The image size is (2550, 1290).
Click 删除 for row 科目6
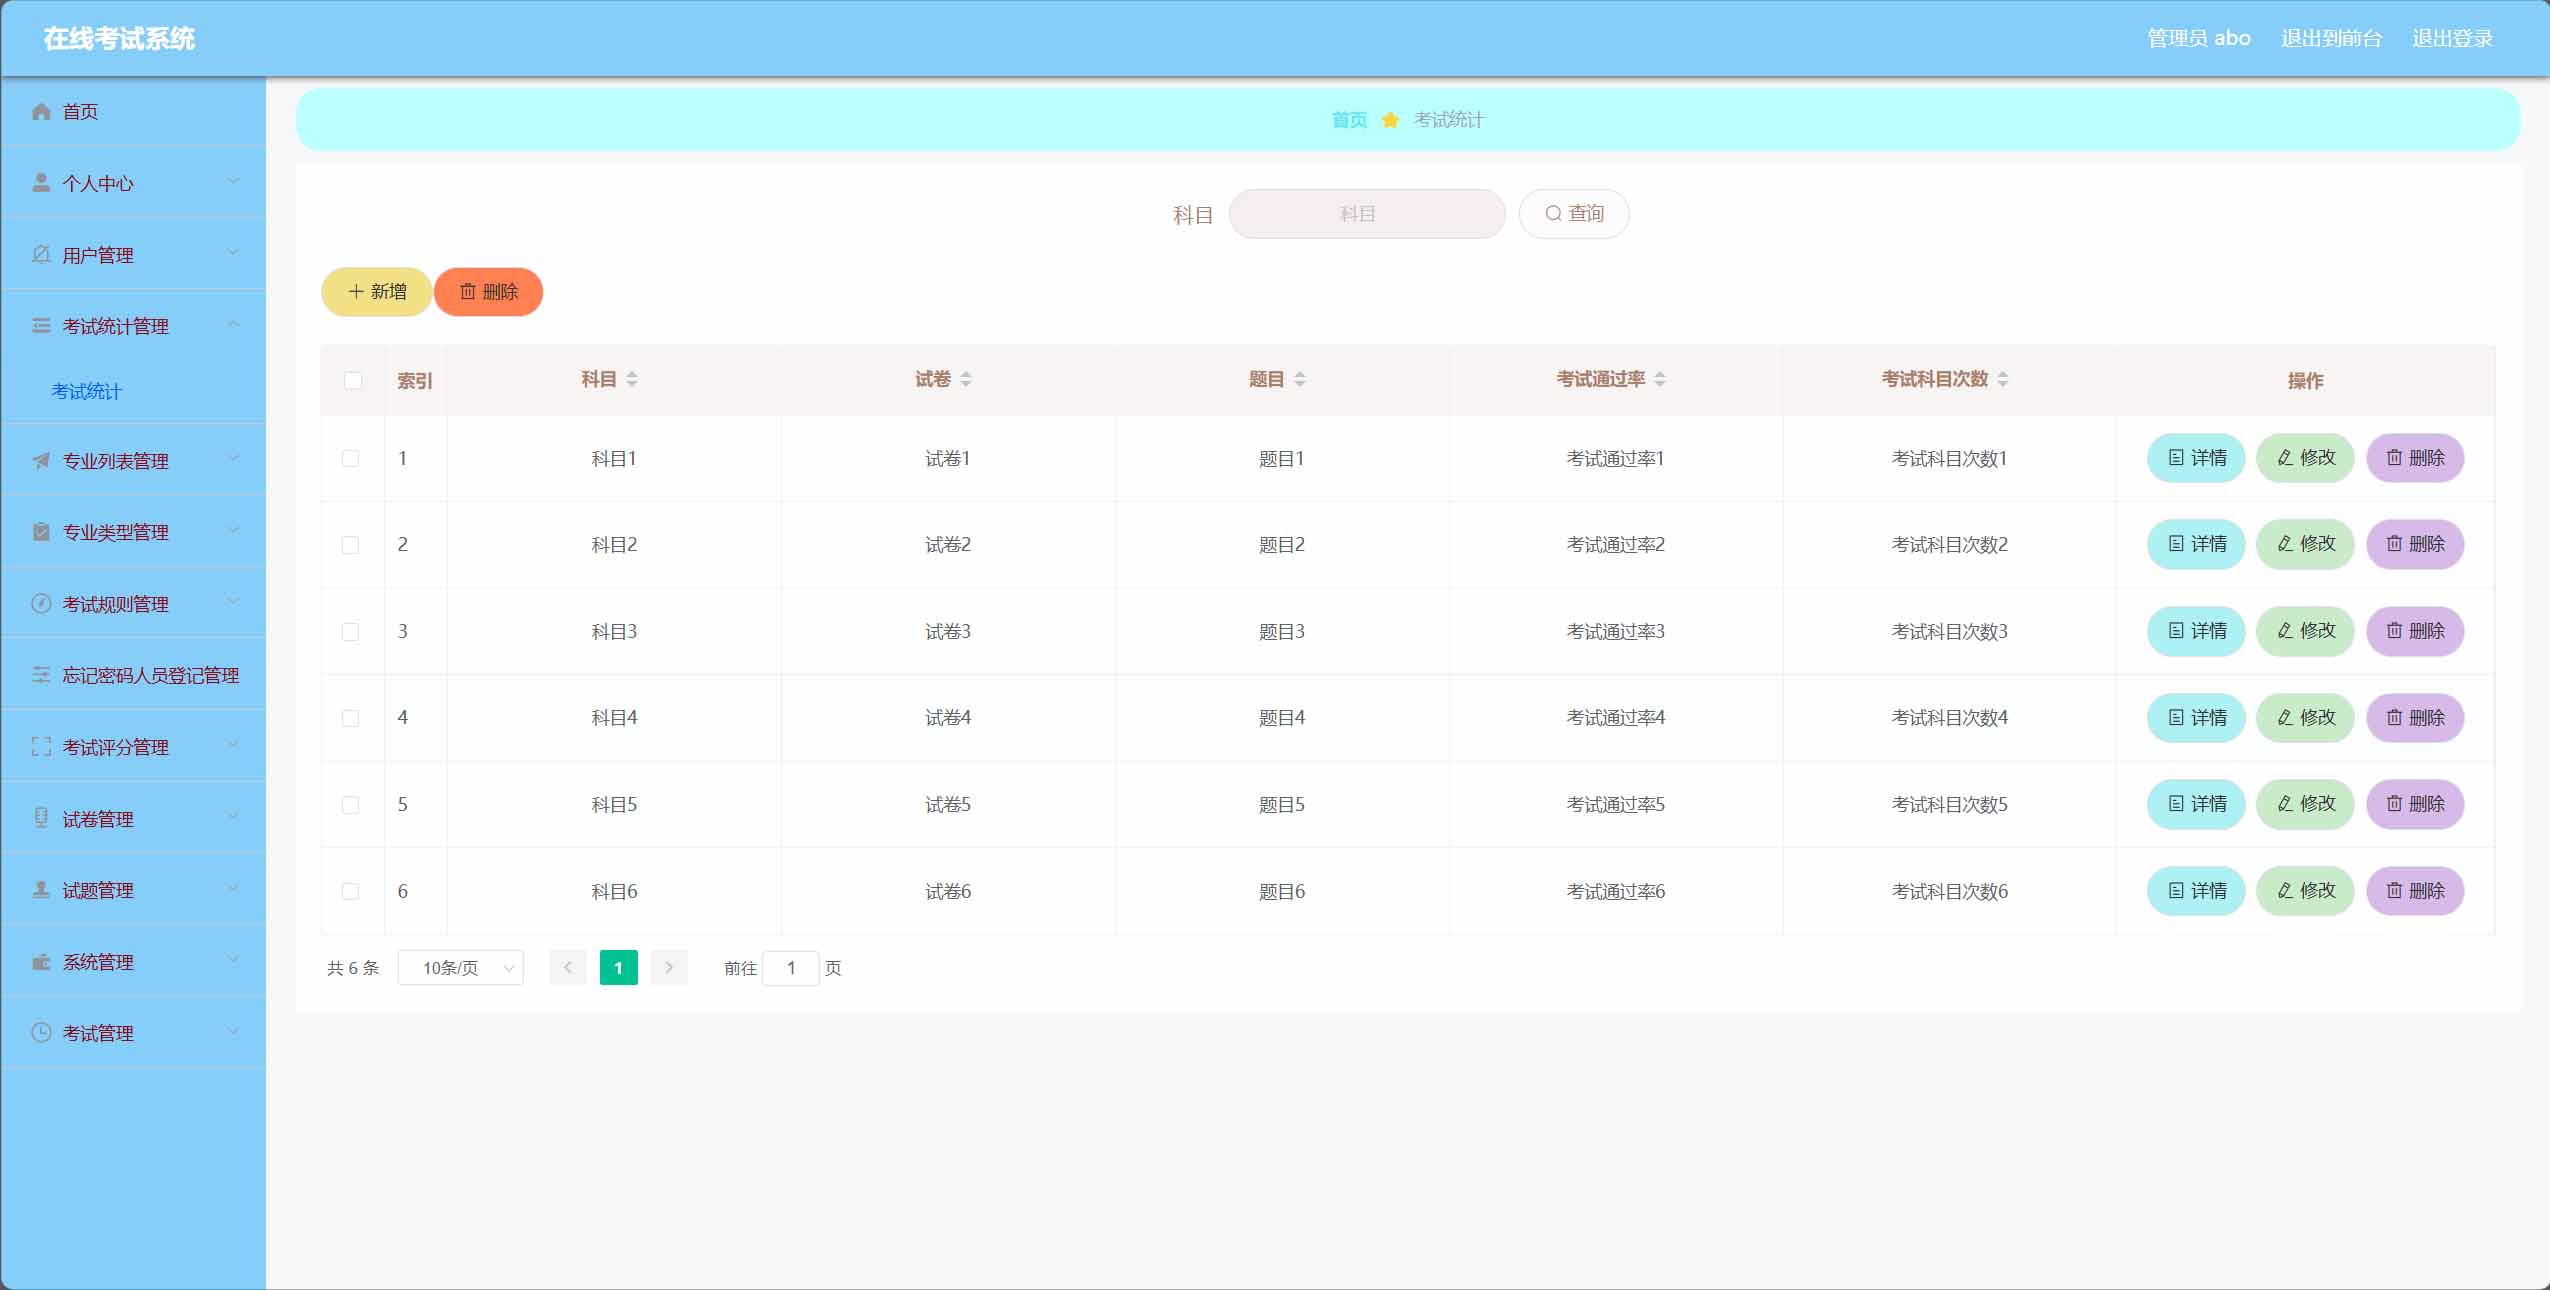[x=2415, y=891]
